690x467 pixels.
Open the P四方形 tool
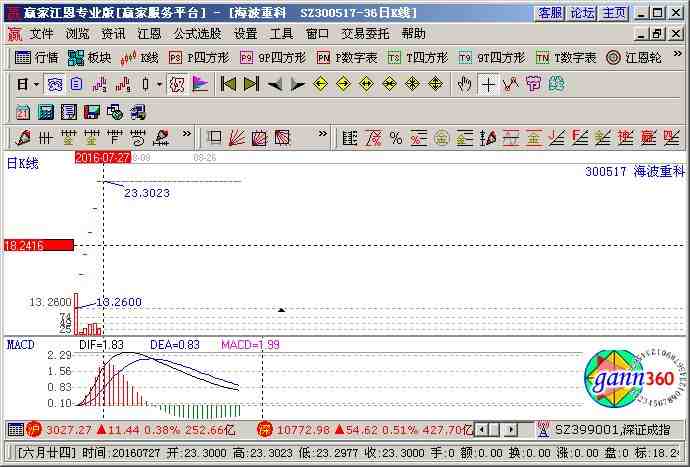click(x=199, y=58)
